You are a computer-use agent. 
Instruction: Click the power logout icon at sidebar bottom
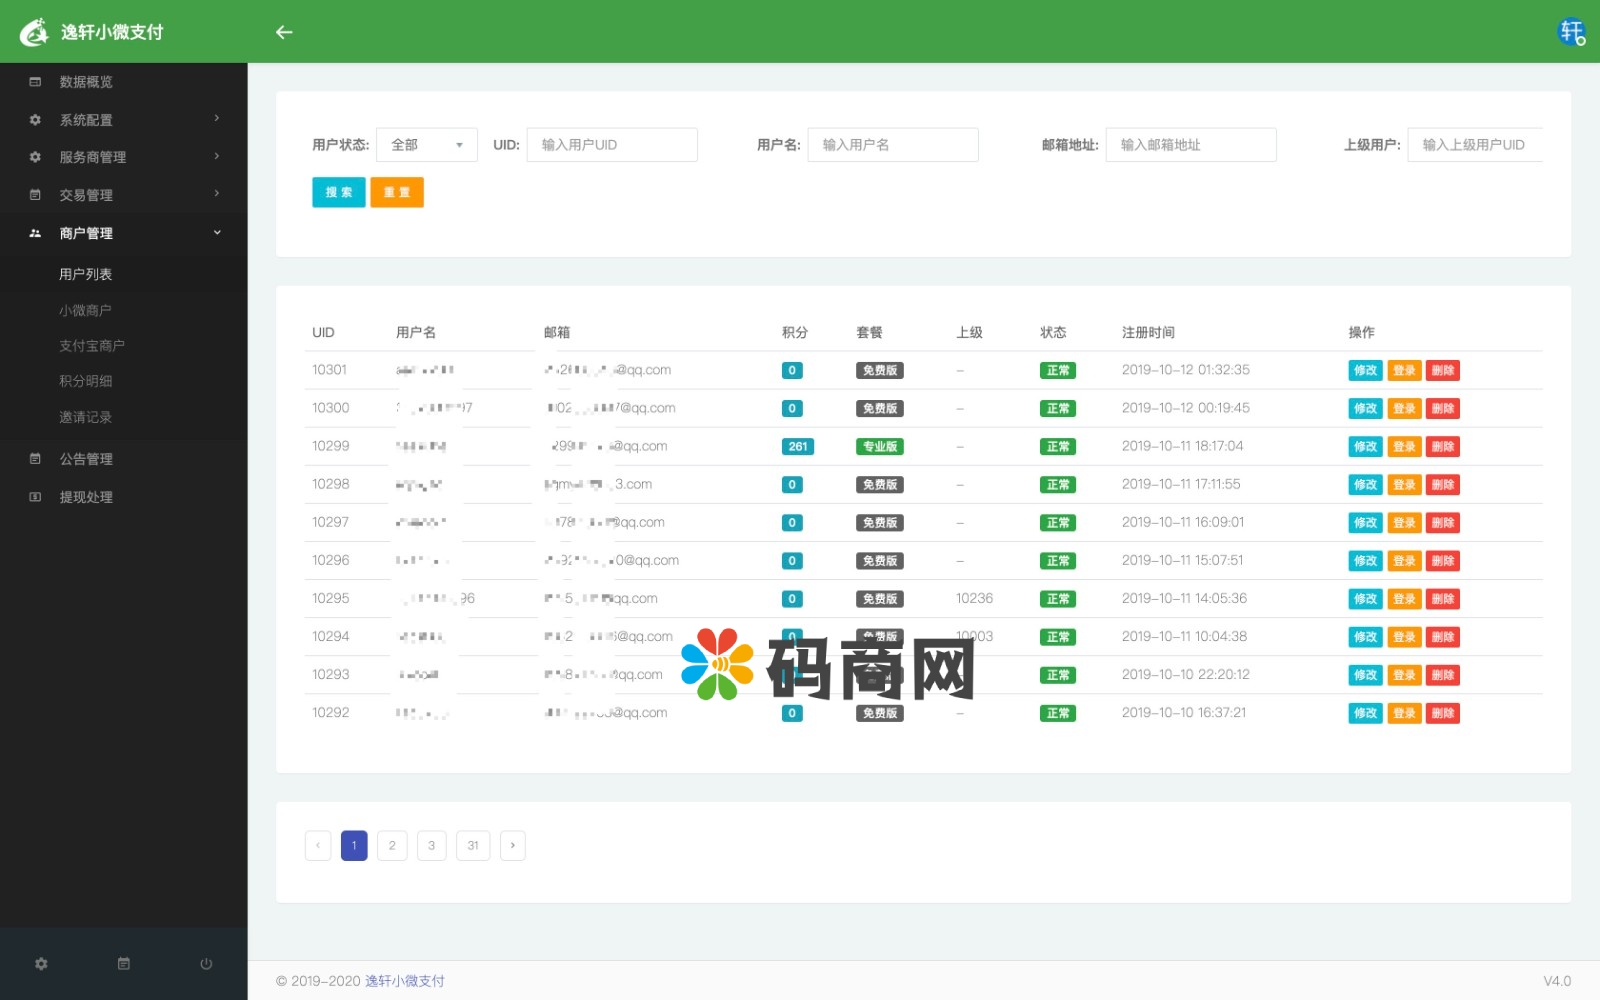206,964
